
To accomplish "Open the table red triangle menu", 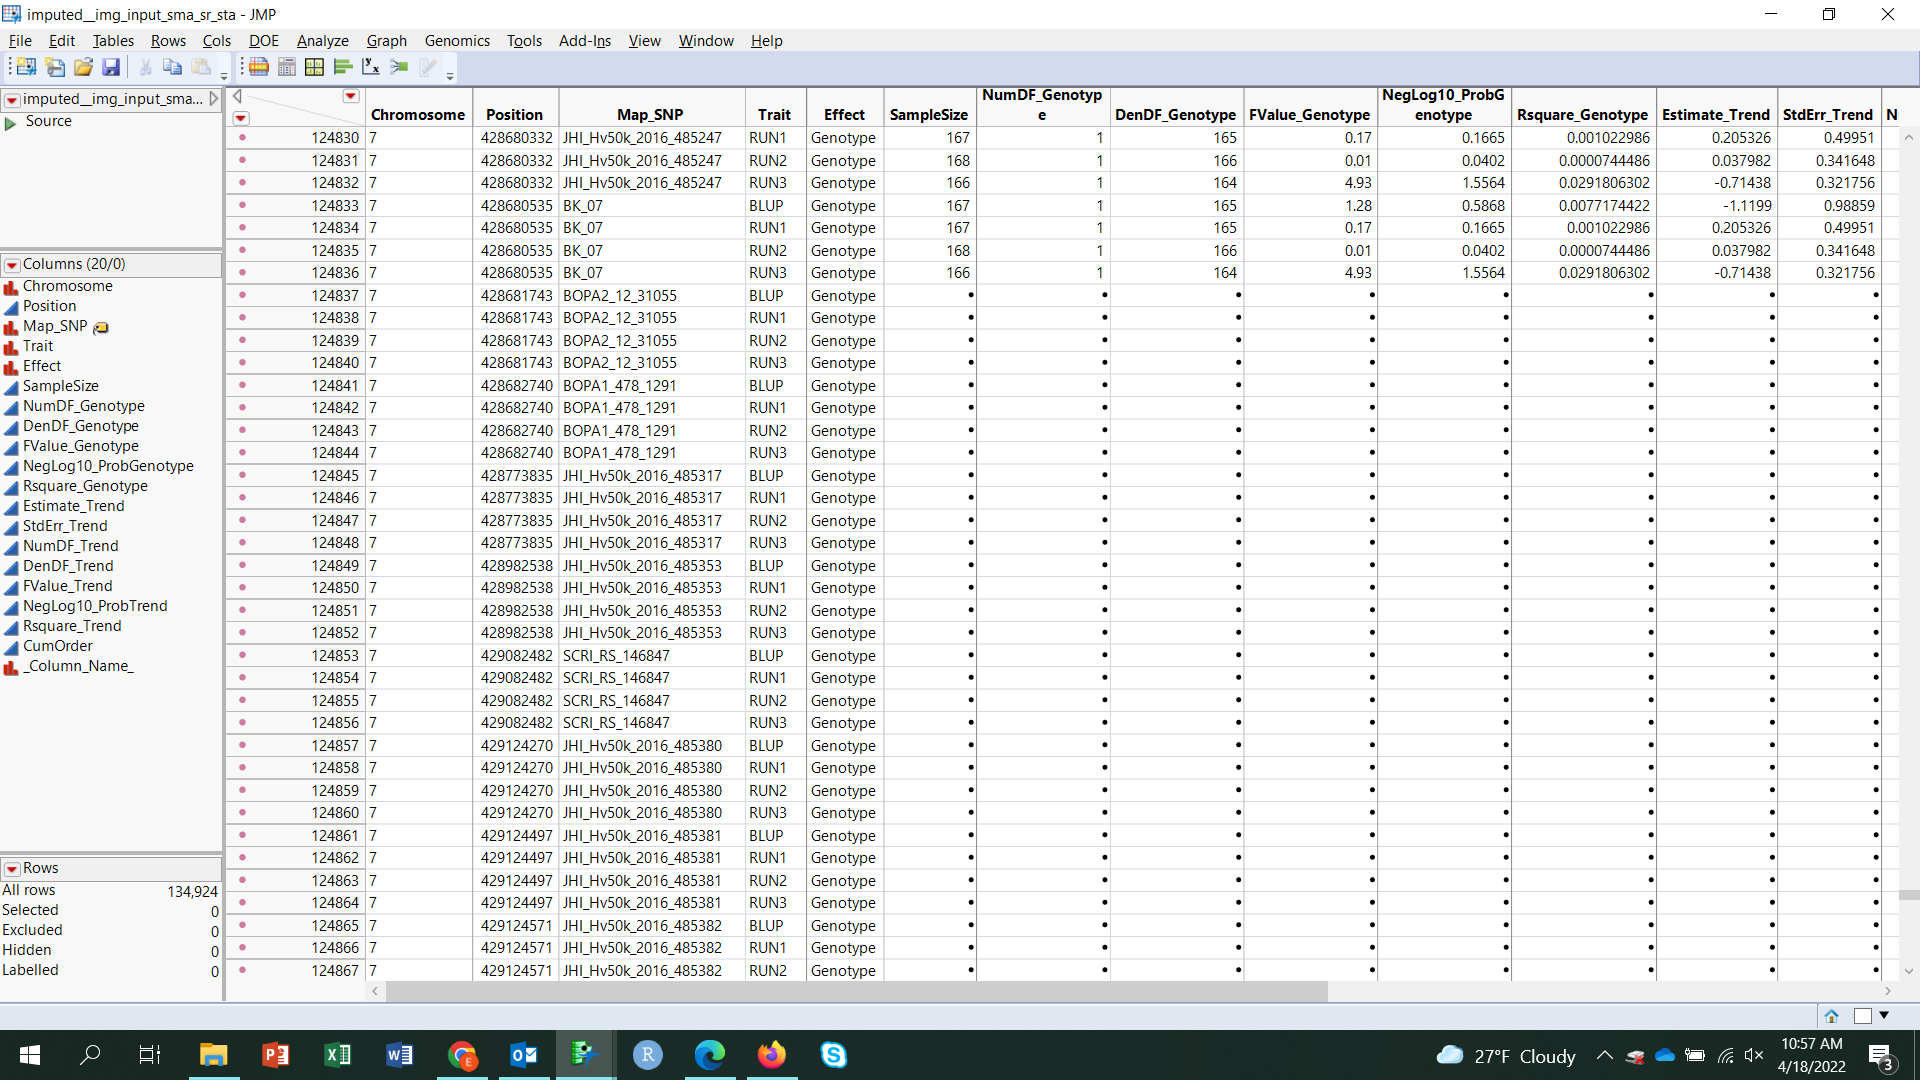I will click(12, 100).
